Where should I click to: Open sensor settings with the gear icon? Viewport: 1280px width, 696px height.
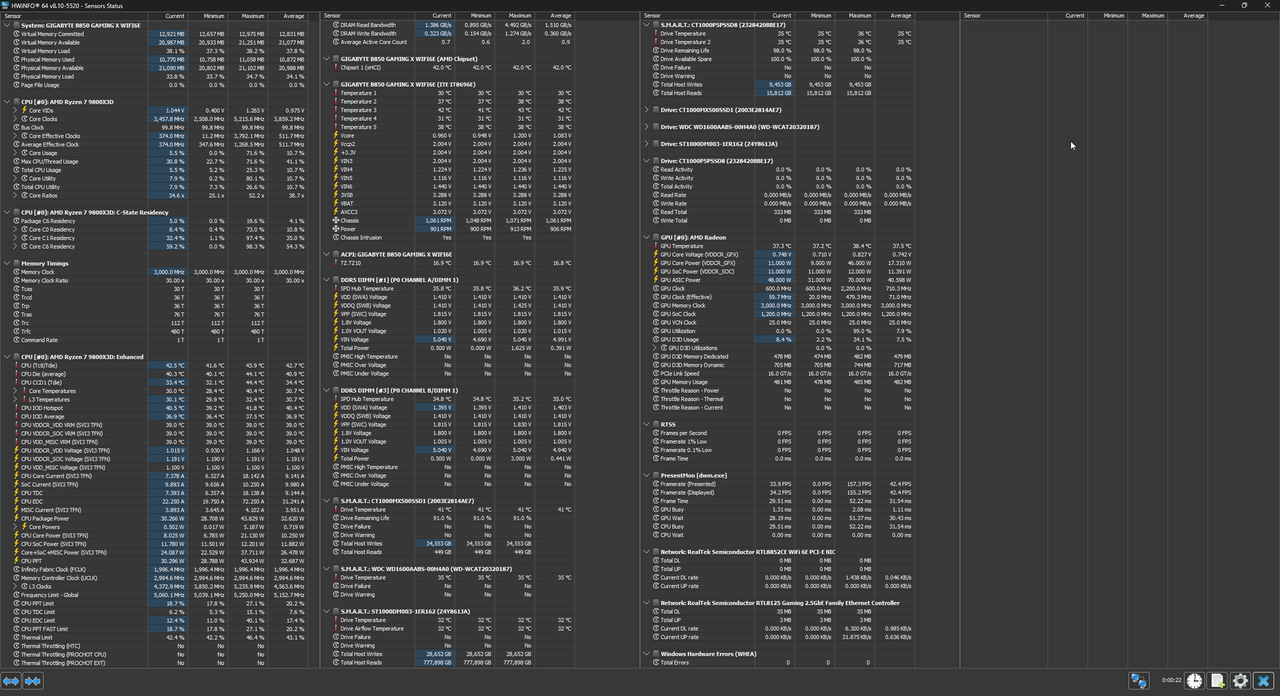tap(1241, 681)
